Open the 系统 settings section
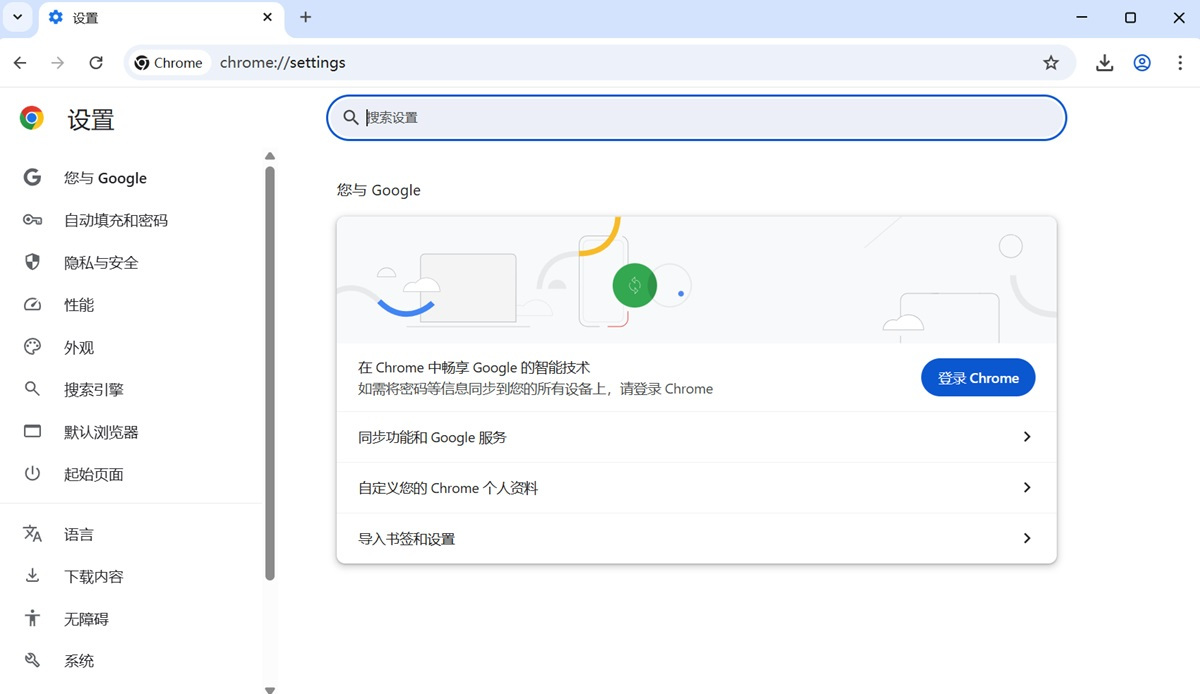1200x694 pixels. click(x=79, y=660)
